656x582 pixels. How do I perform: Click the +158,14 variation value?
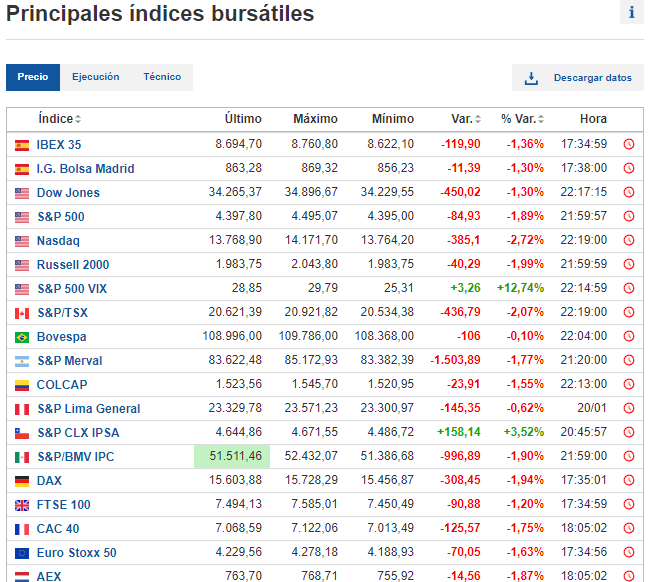[x=459, y=432]
